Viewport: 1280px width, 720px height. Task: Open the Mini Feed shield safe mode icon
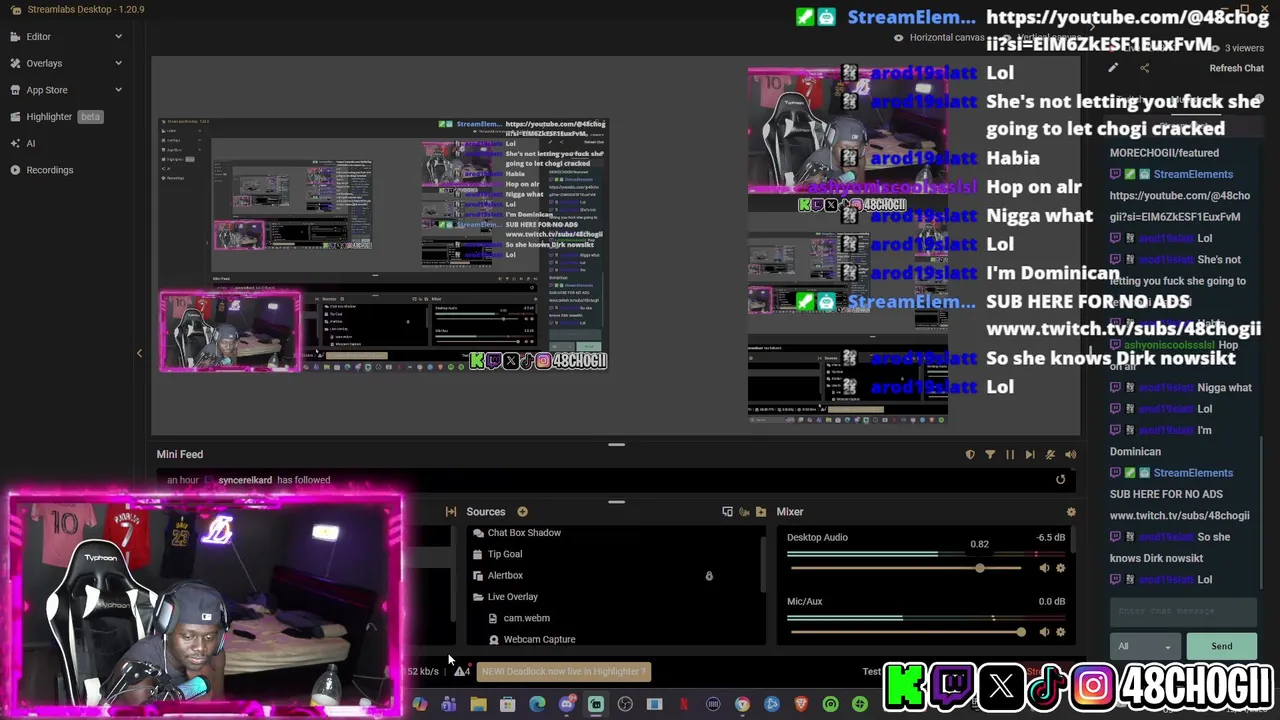click(970, 455)
